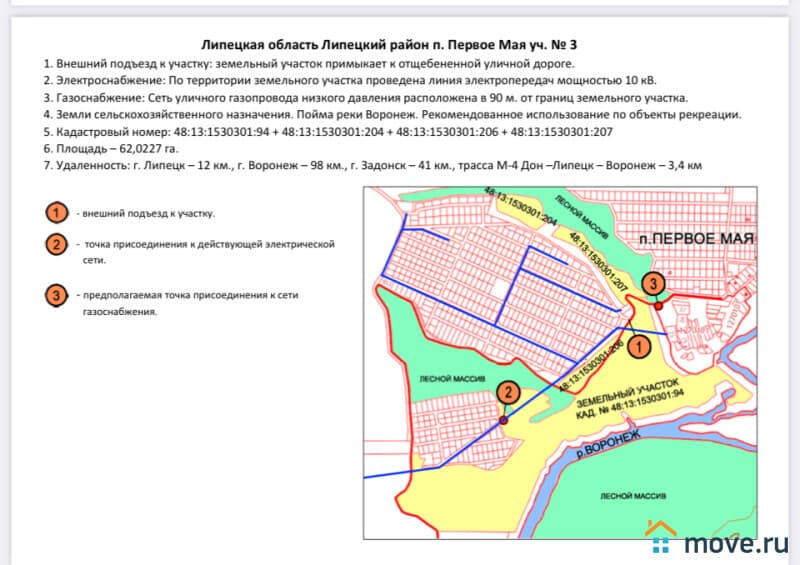Click line 3 about 'Газоснабжение'

click(365, 97)
